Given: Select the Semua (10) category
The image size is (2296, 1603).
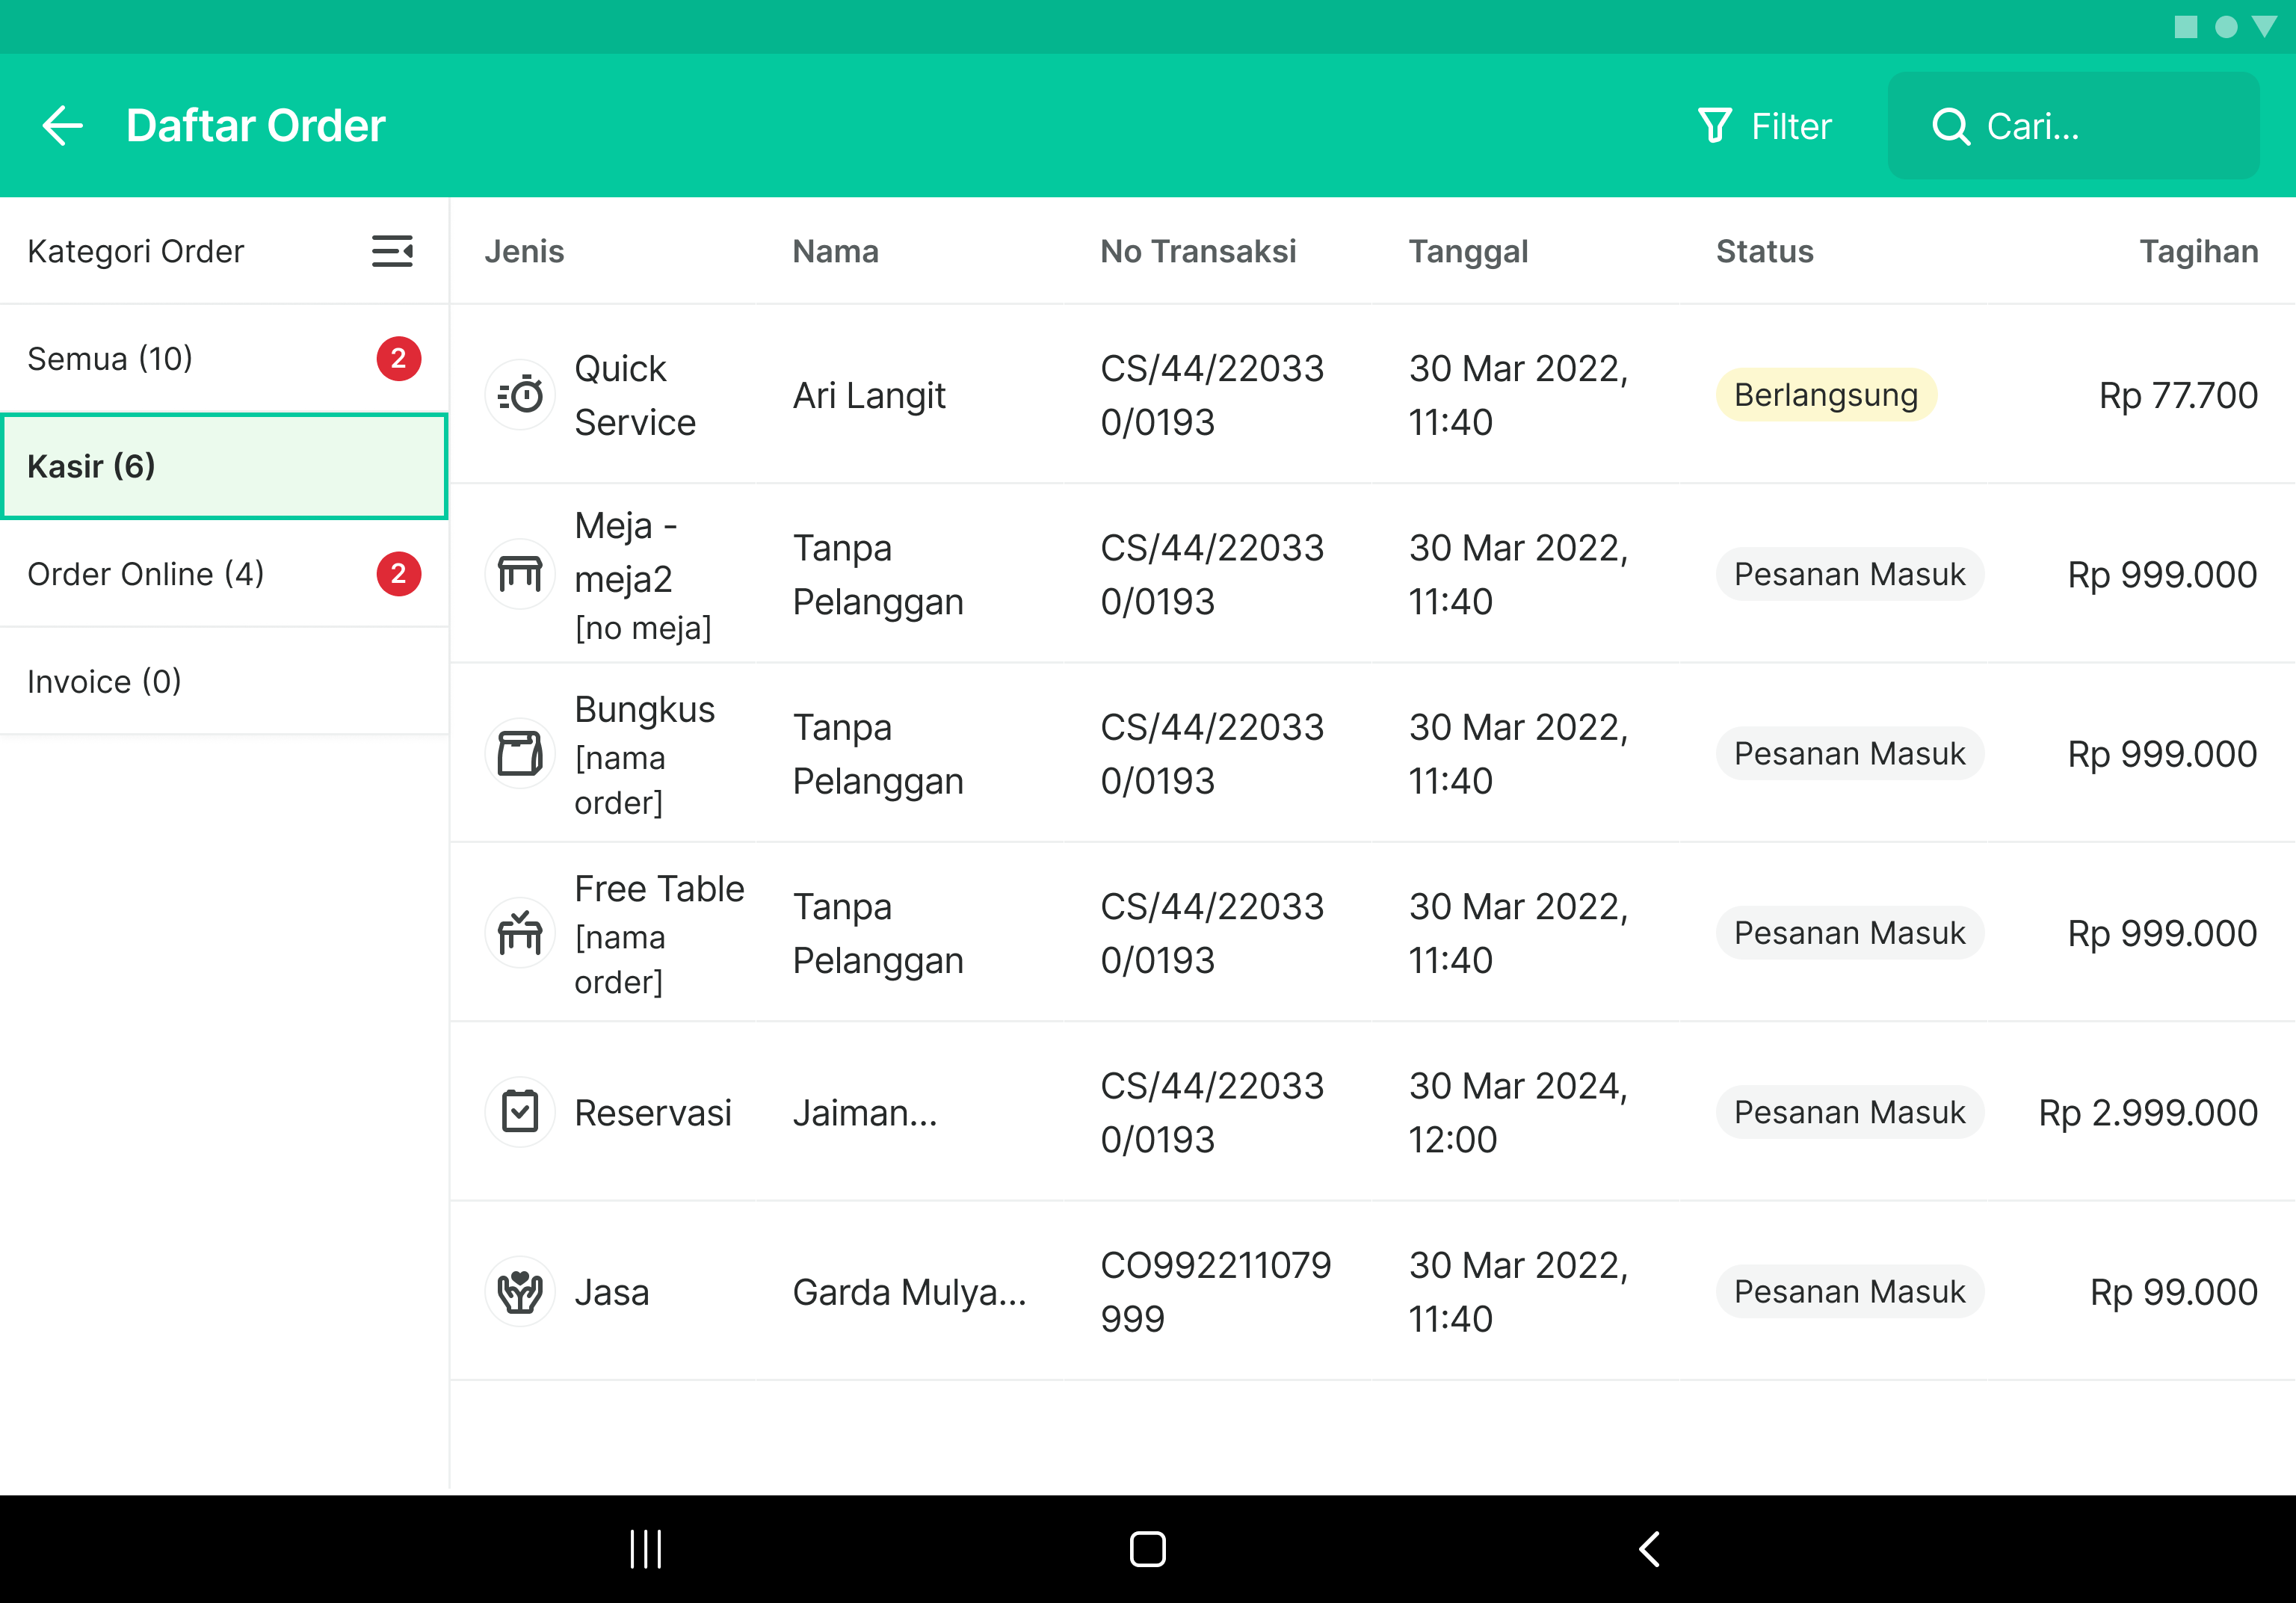Looking at the screenshot, I should (x=110, y=358).
